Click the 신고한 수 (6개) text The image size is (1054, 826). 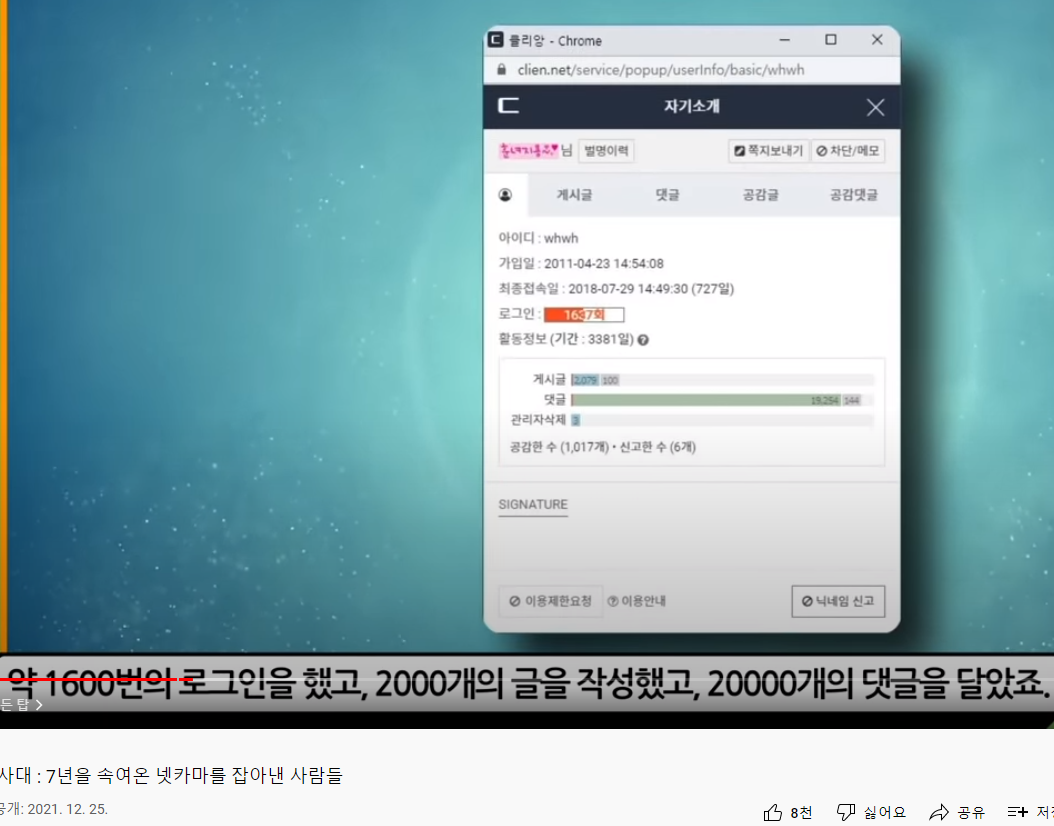point(657,447)
